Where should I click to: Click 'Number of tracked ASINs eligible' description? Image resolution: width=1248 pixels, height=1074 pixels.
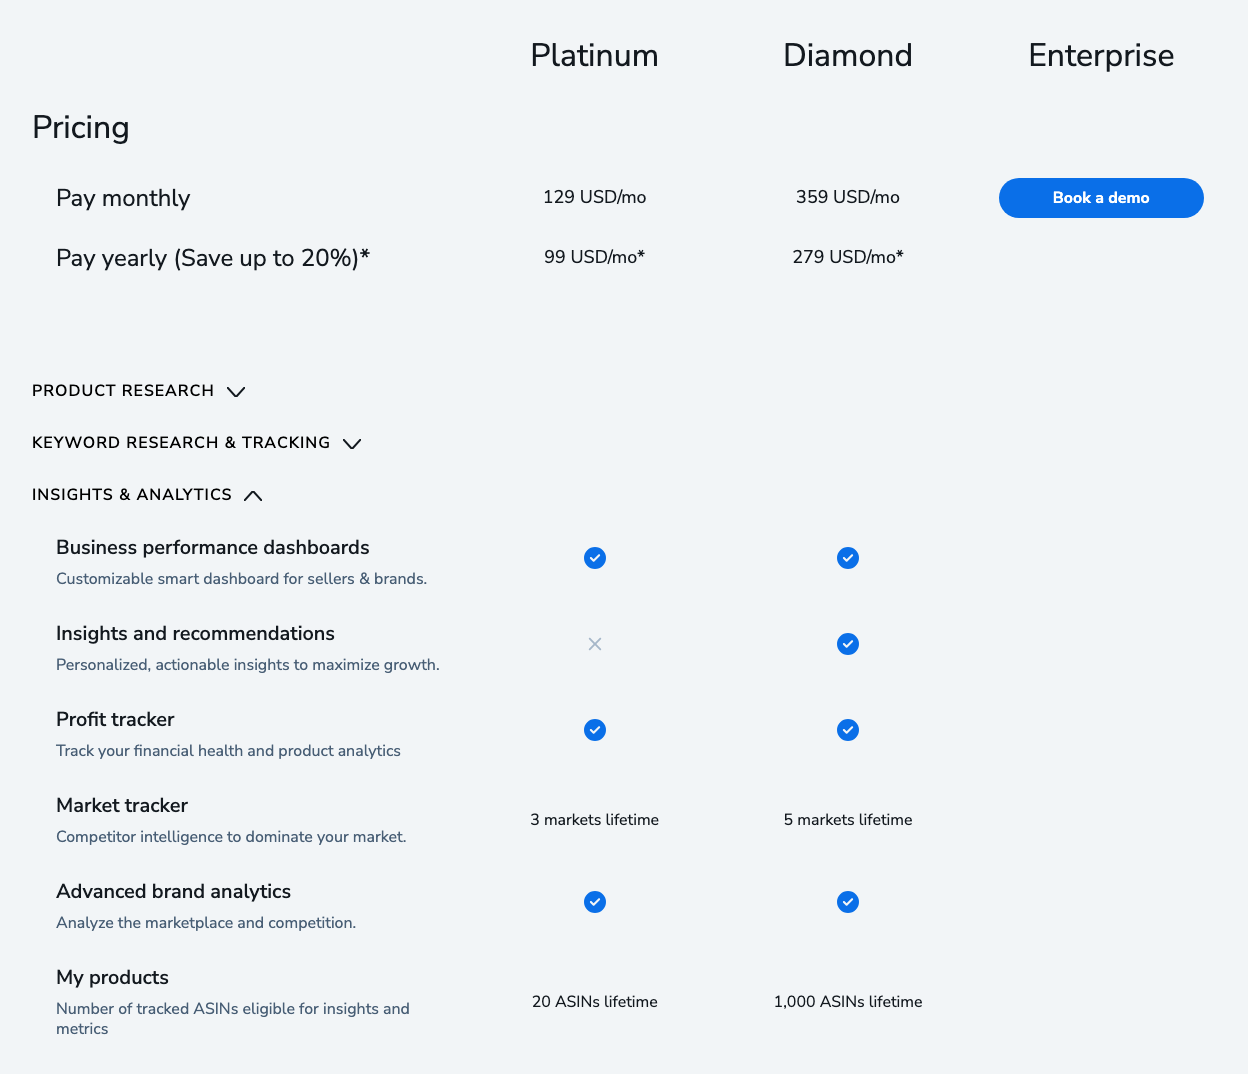(x=233, y=1019)
